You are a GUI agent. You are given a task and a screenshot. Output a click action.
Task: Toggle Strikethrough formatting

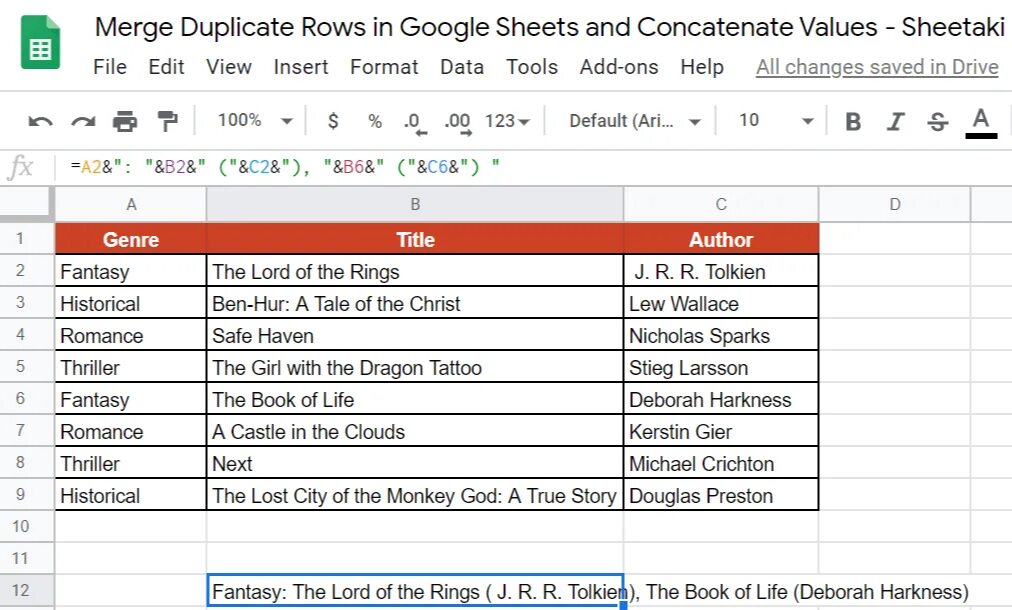pos(938,121)
